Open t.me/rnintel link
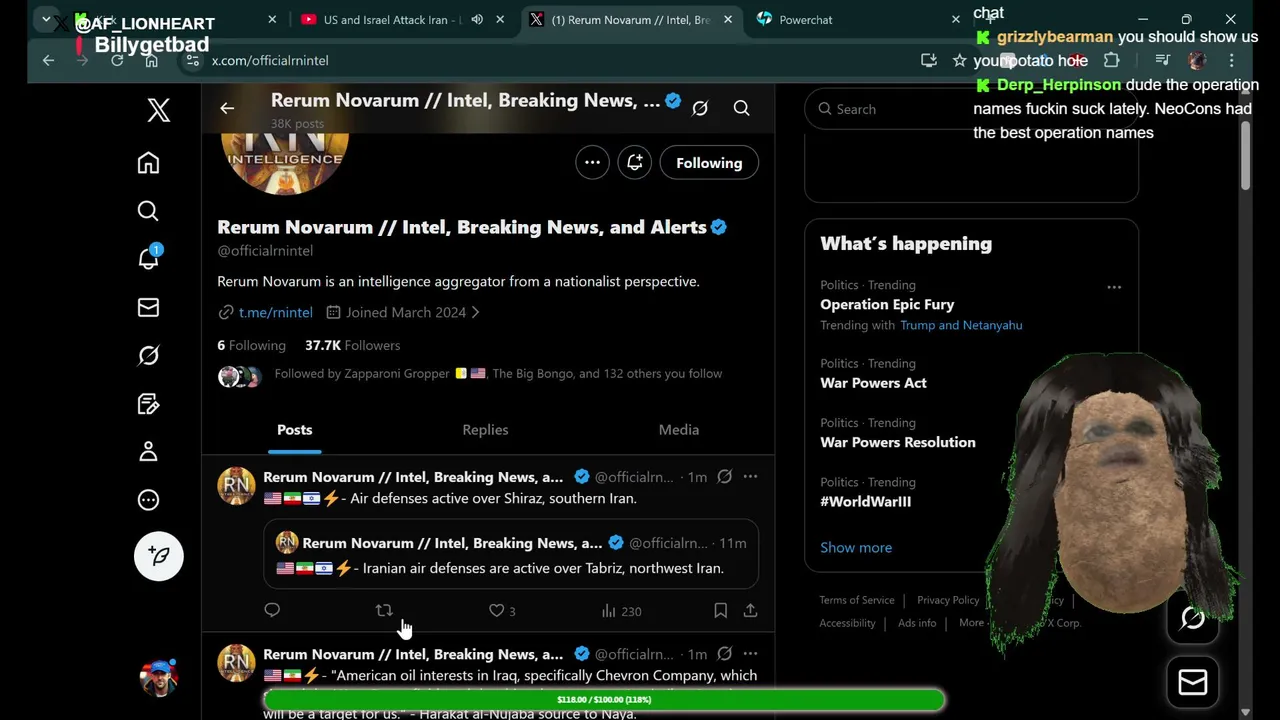 (x=275, y=312)
